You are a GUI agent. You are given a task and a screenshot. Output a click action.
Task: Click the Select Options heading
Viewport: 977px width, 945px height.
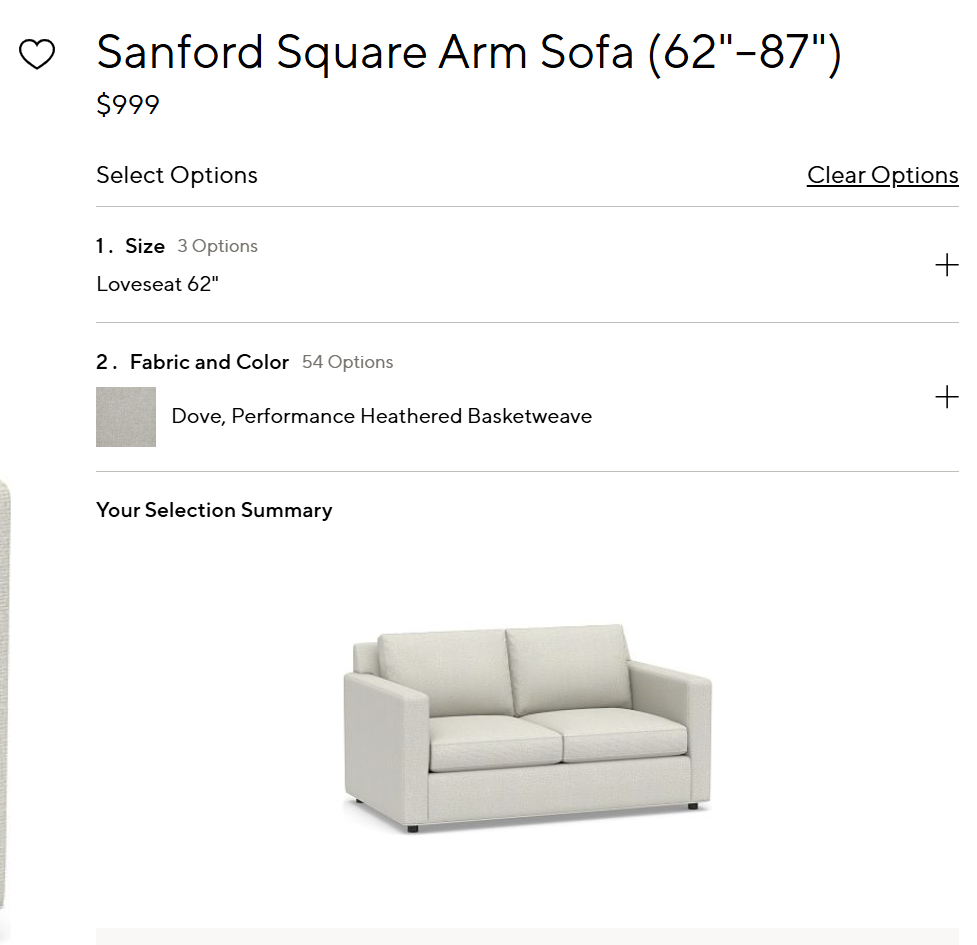176,175
